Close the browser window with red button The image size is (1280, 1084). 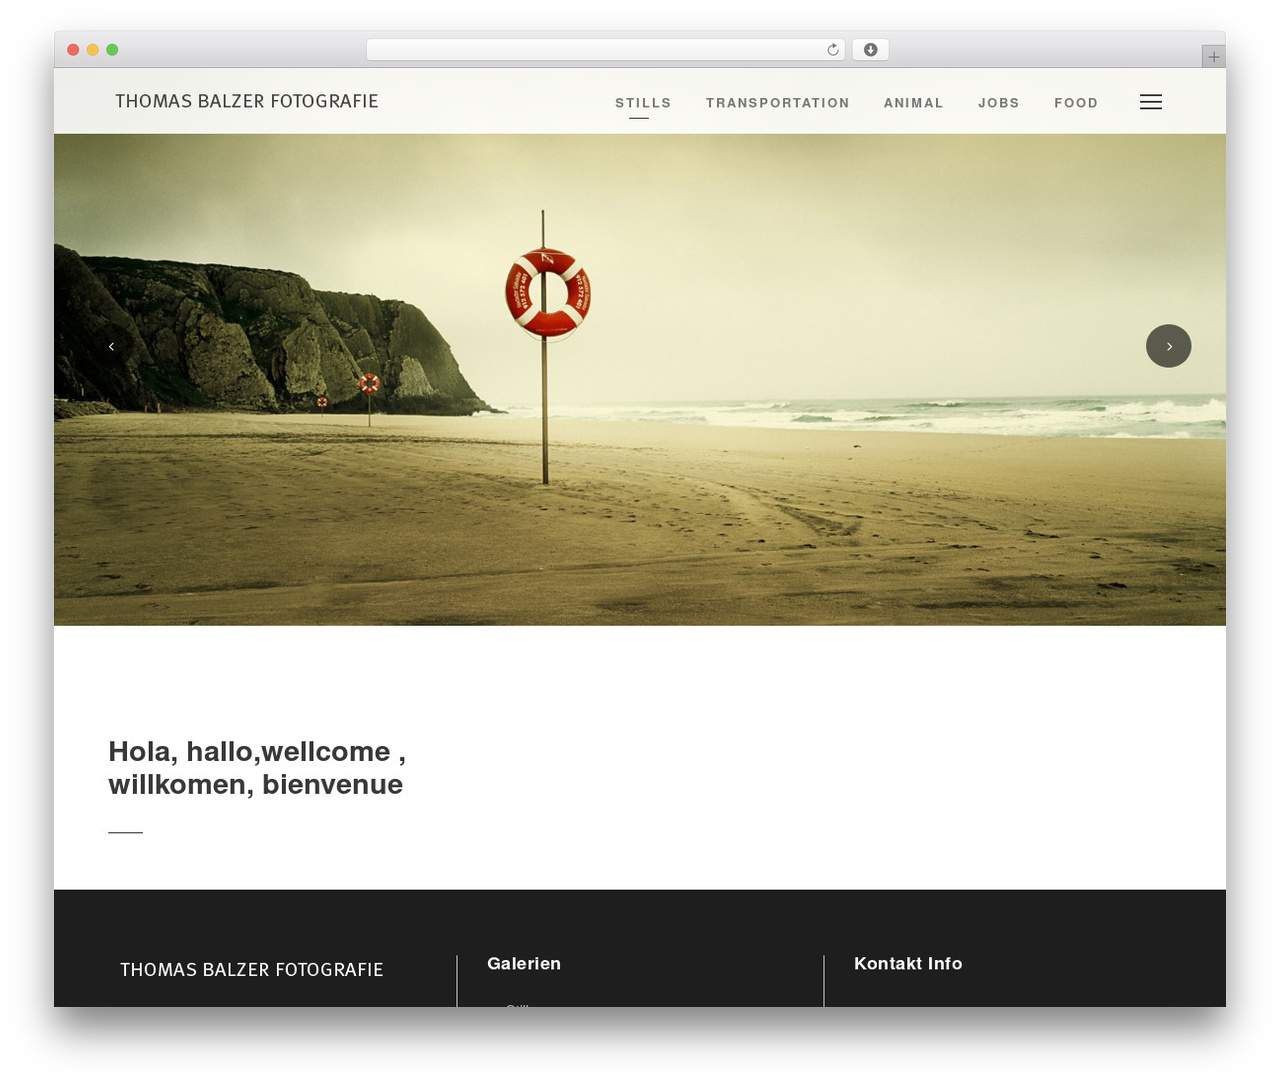[x=73, y=50]
